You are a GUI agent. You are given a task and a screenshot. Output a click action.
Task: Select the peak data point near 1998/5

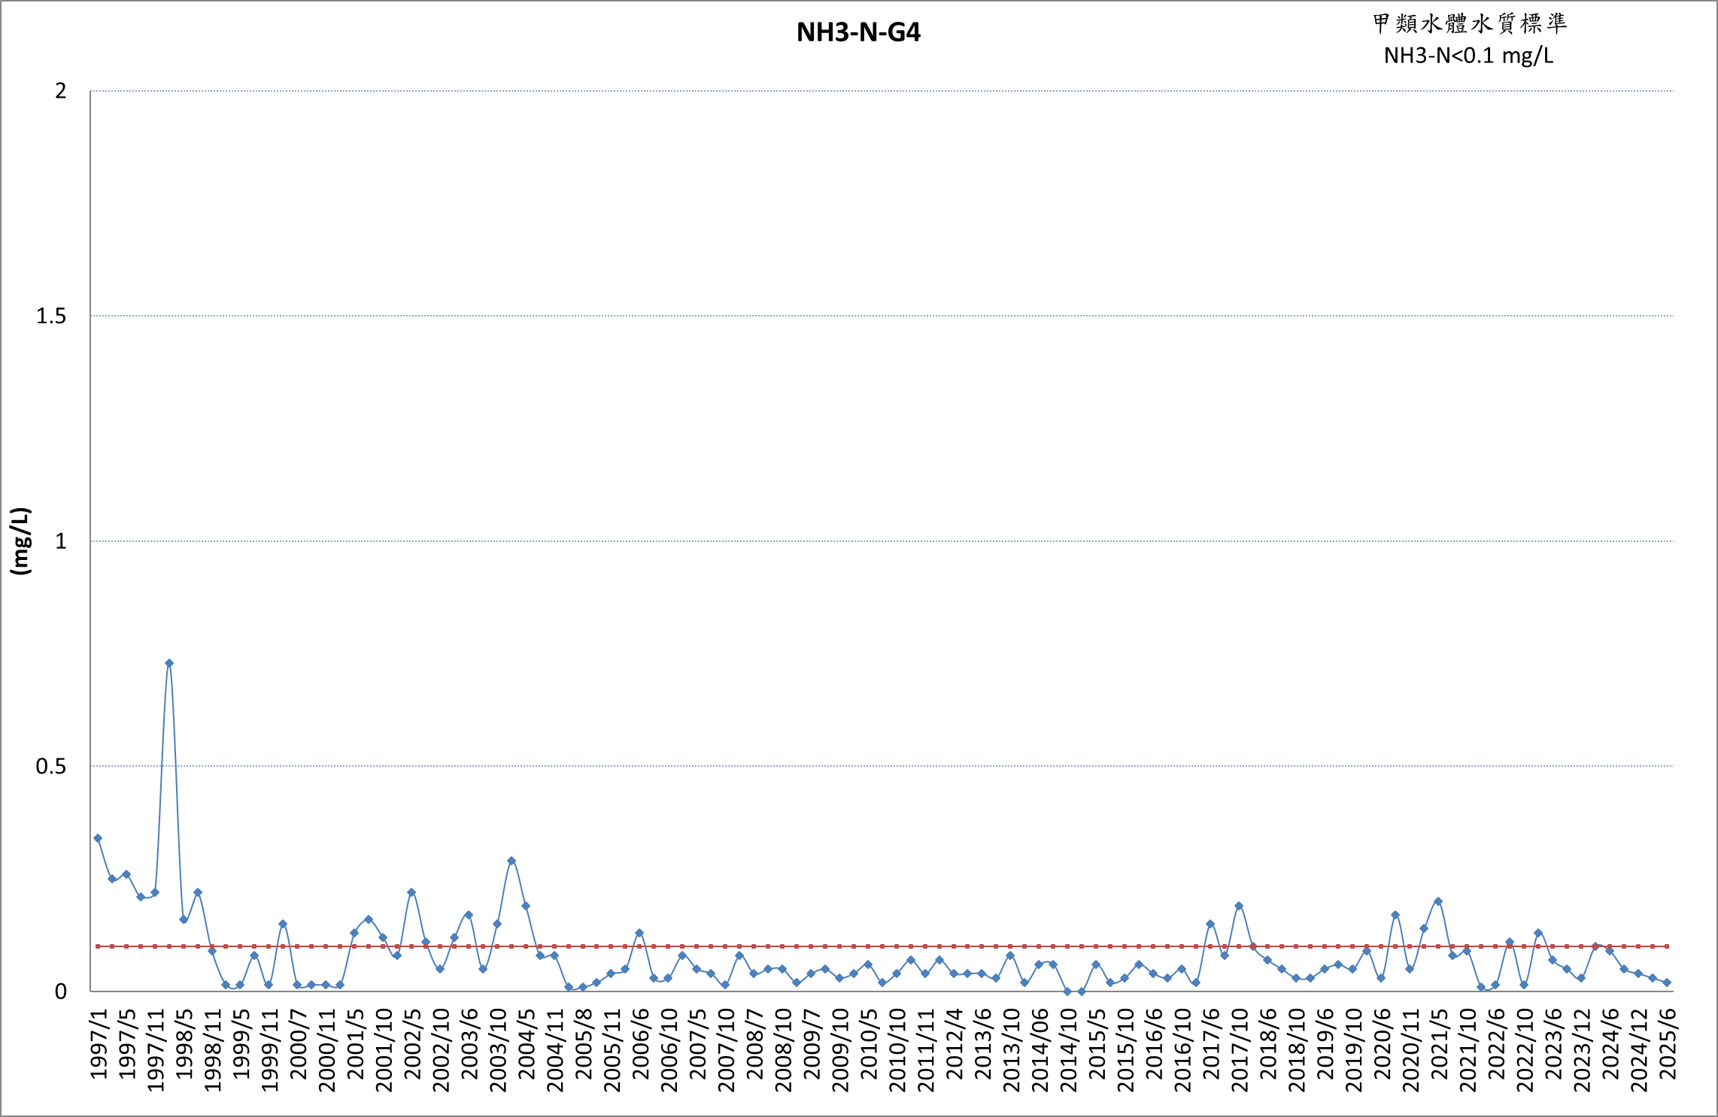tap(169, 663)
